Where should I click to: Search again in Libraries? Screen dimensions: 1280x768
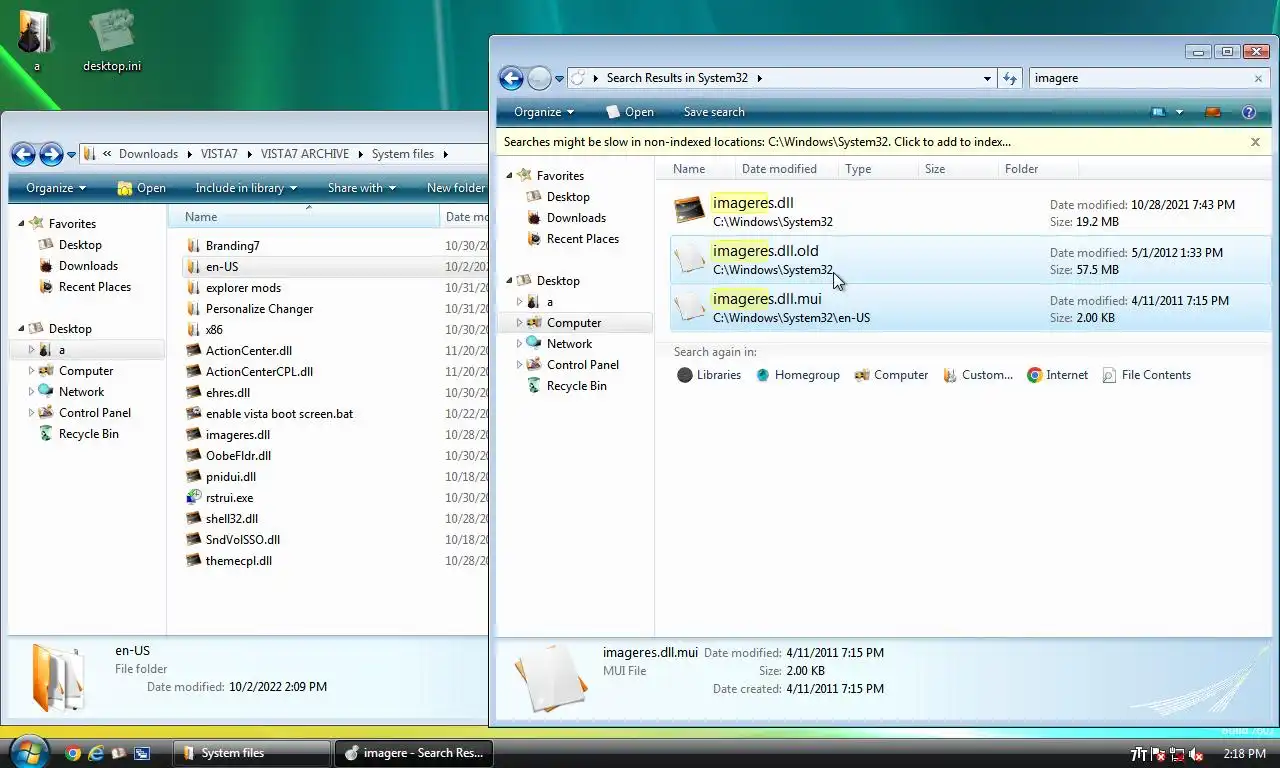point(709,375)
